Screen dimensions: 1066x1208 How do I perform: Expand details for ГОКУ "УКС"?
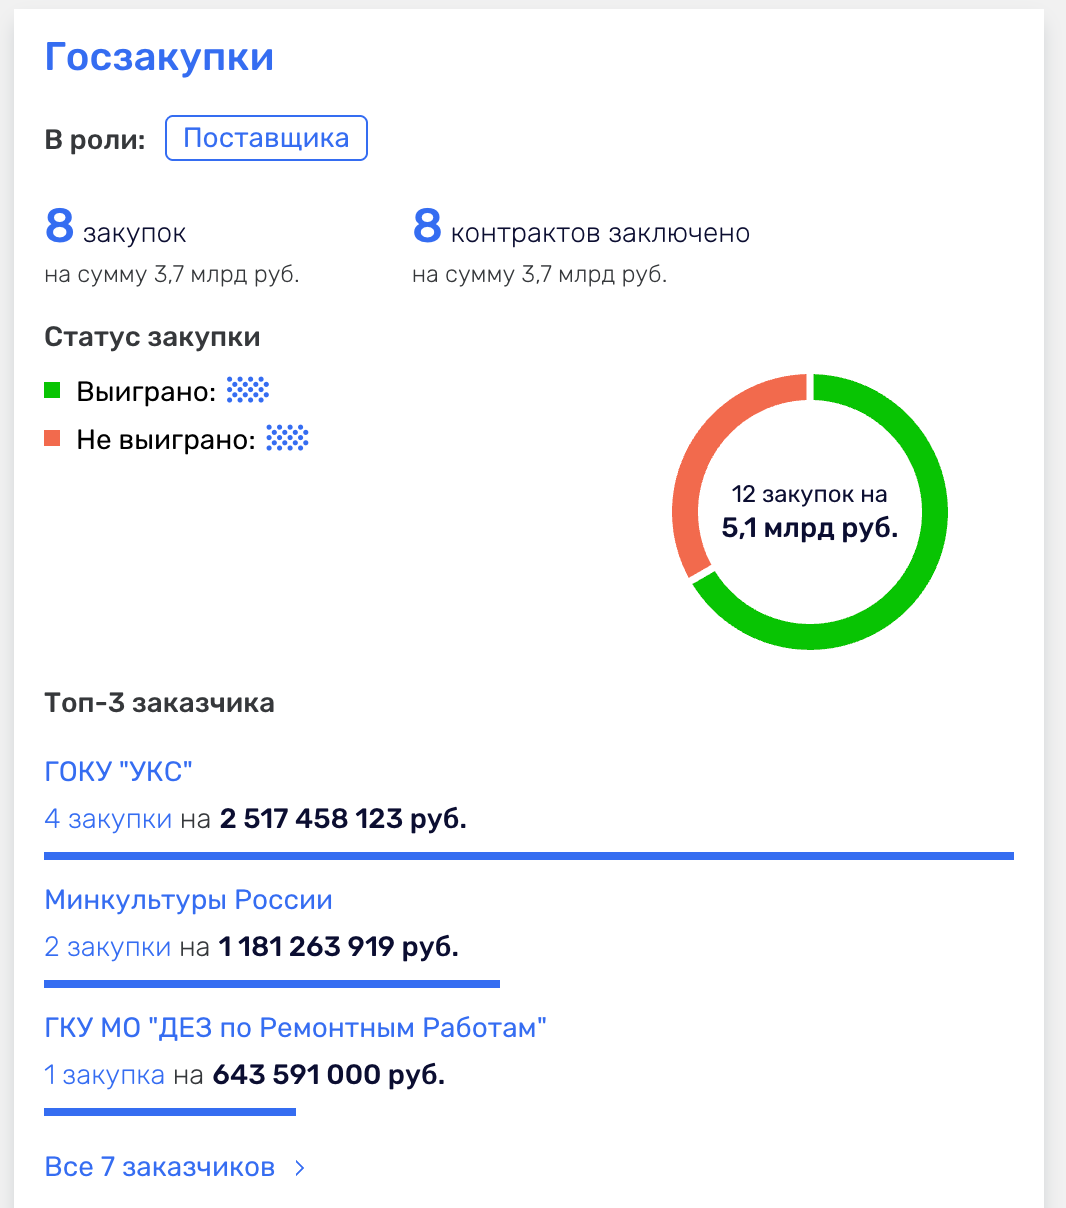(118, 770)
